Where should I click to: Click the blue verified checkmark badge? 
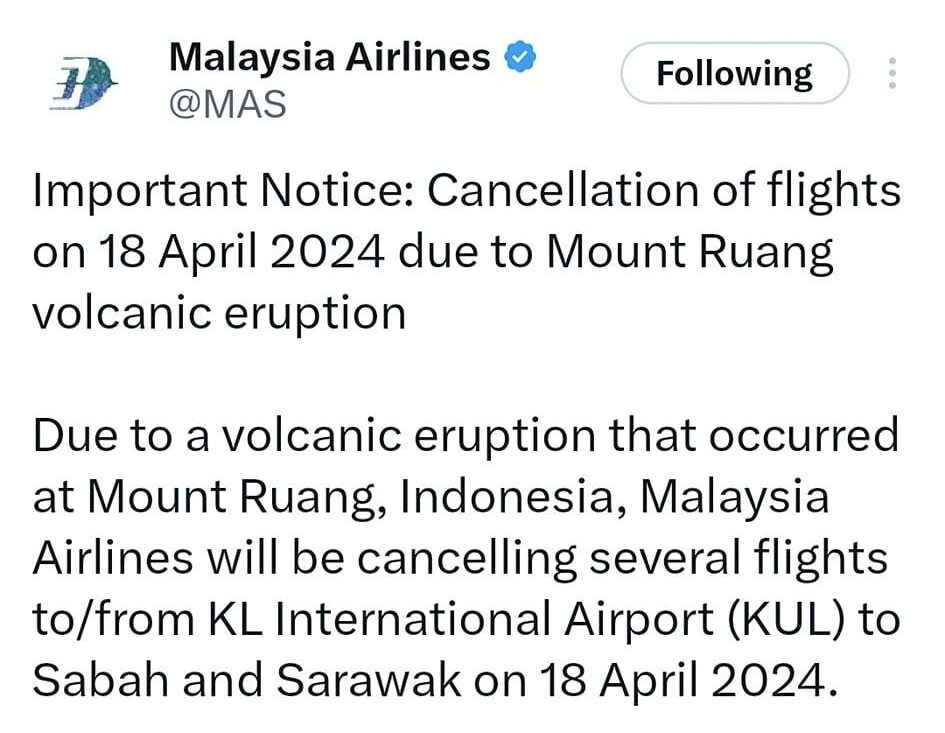[520, 57]
